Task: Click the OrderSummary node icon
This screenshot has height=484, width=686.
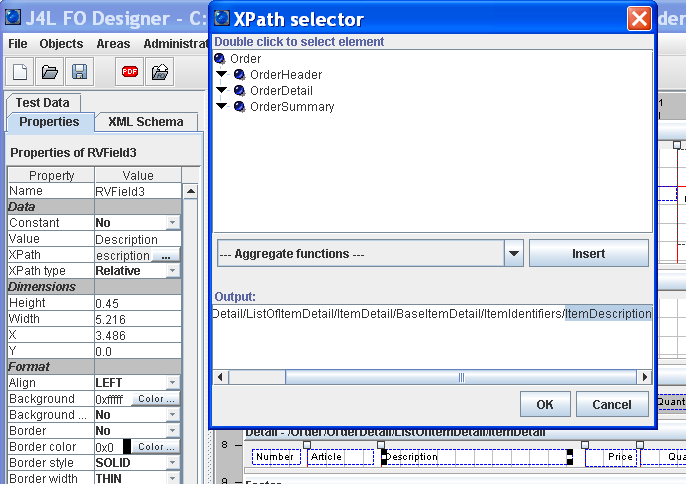Action: (x=239, y=107)
